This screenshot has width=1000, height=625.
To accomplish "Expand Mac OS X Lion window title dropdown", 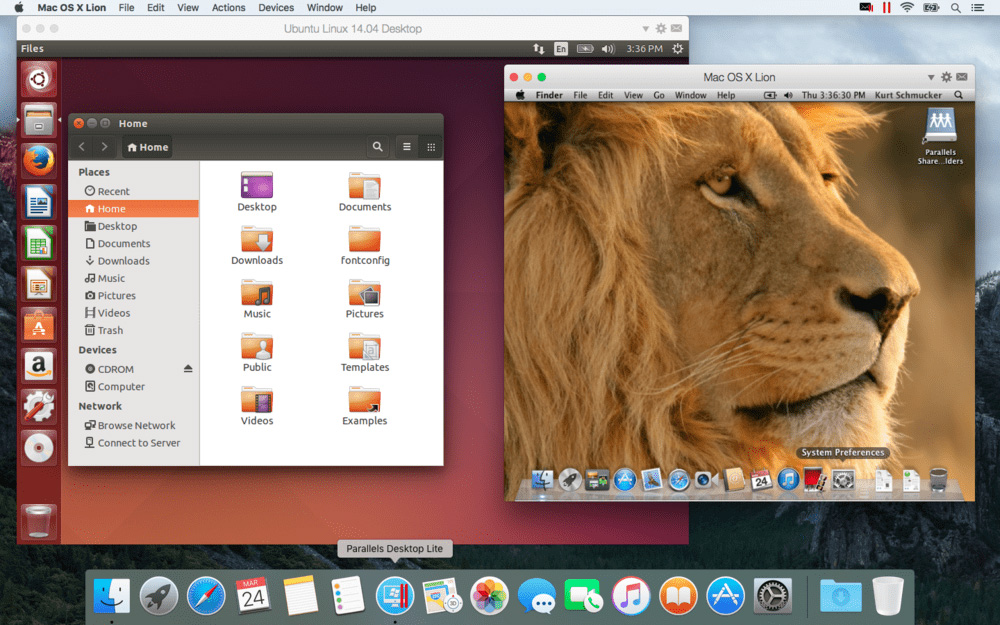I will (929, 77).
